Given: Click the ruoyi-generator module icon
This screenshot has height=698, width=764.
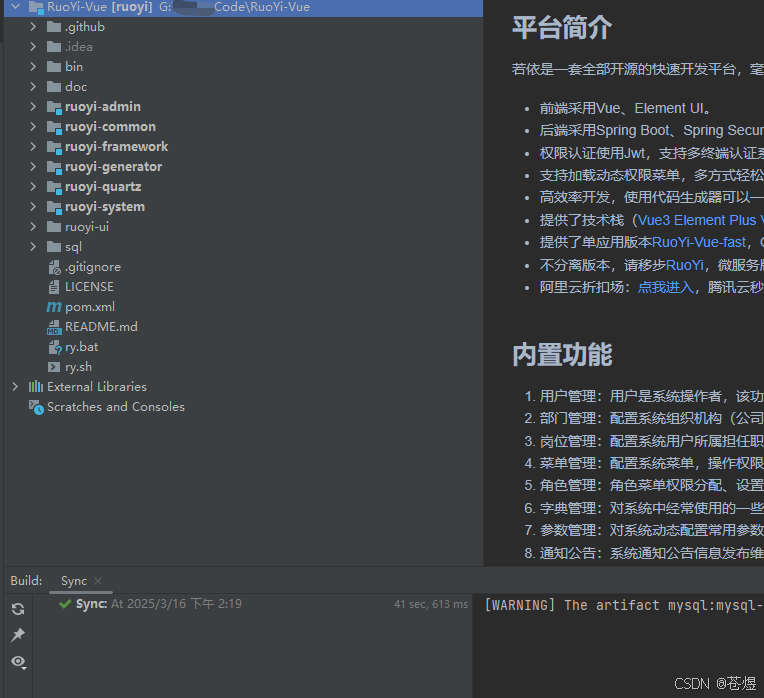Looking at the screenshot, I should [54, 167].
